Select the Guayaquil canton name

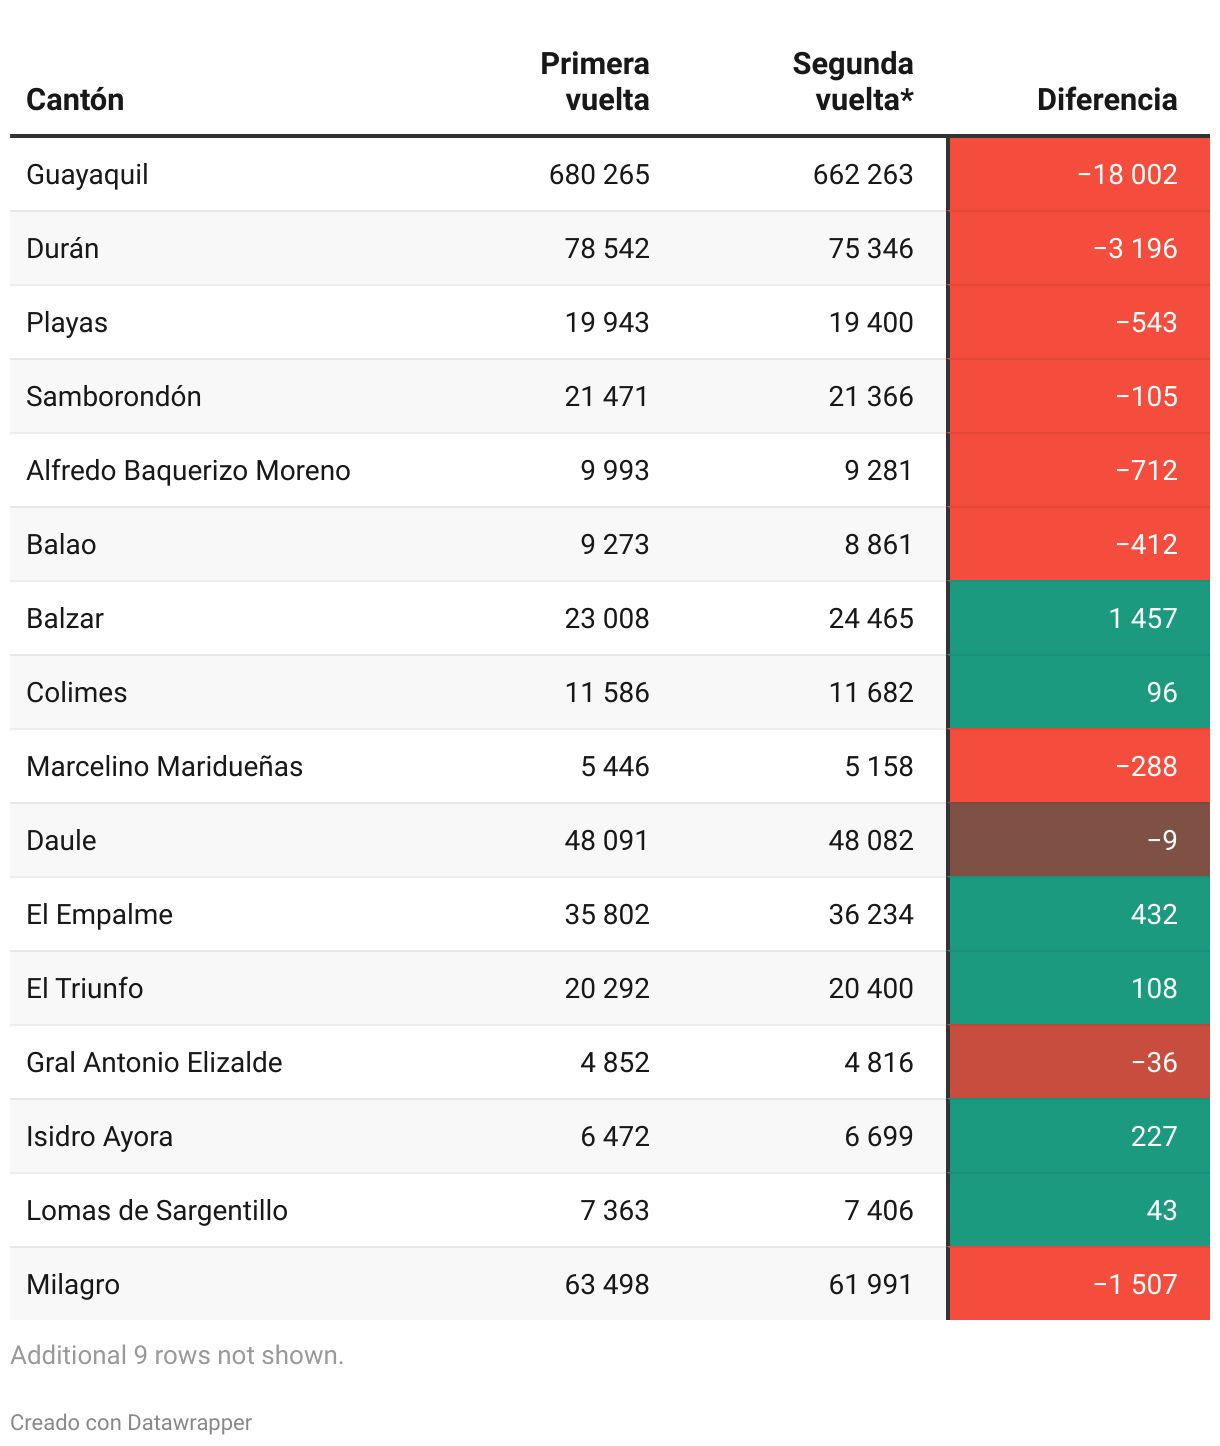click(x=87, y=175)
